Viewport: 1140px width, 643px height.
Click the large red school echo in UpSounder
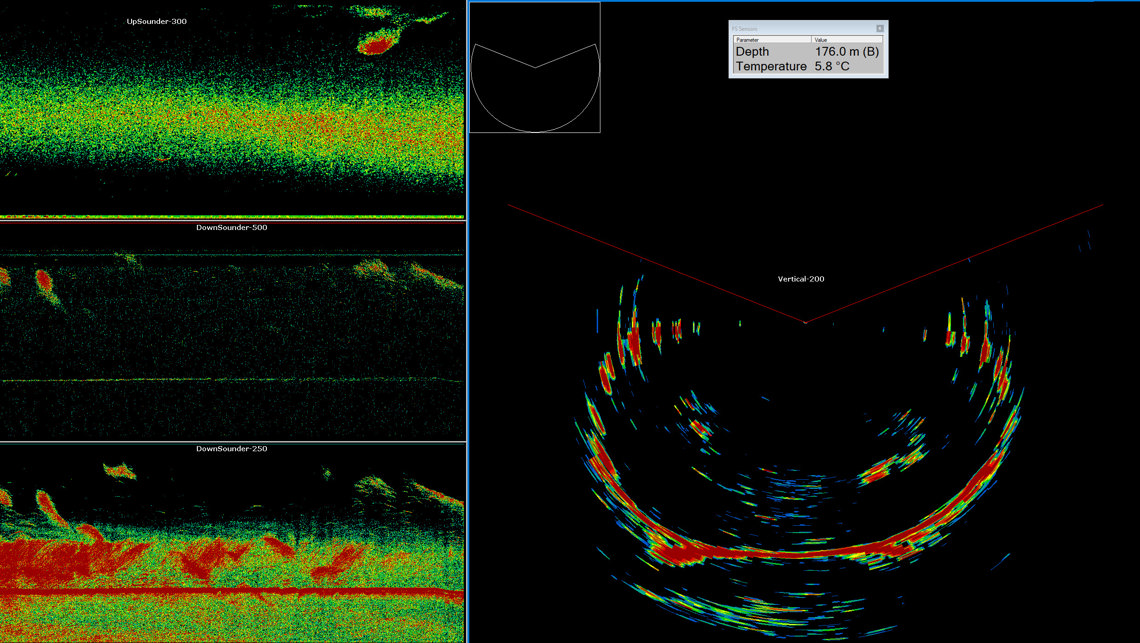point(378,43)
